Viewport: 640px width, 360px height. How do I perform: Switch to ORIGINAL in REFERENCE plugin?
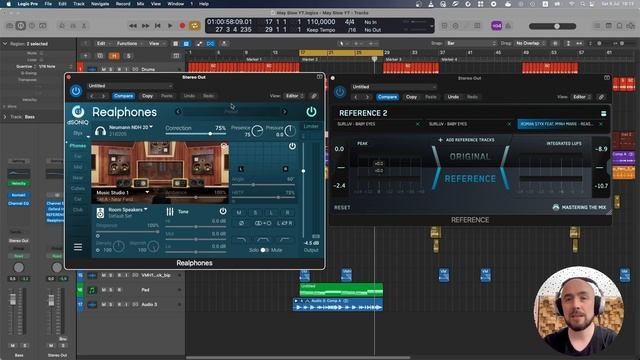point(470,156)
